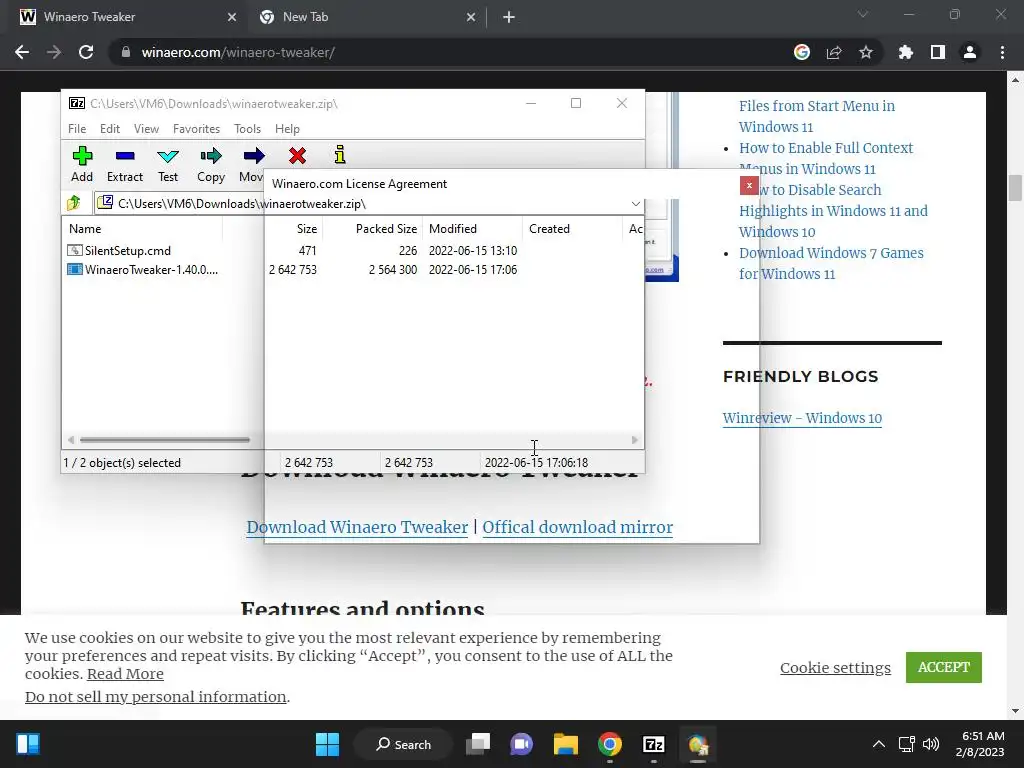The height and width of the screenshot is (768, 1024).
Task: Open Cookie settings link
Action: 835,667
